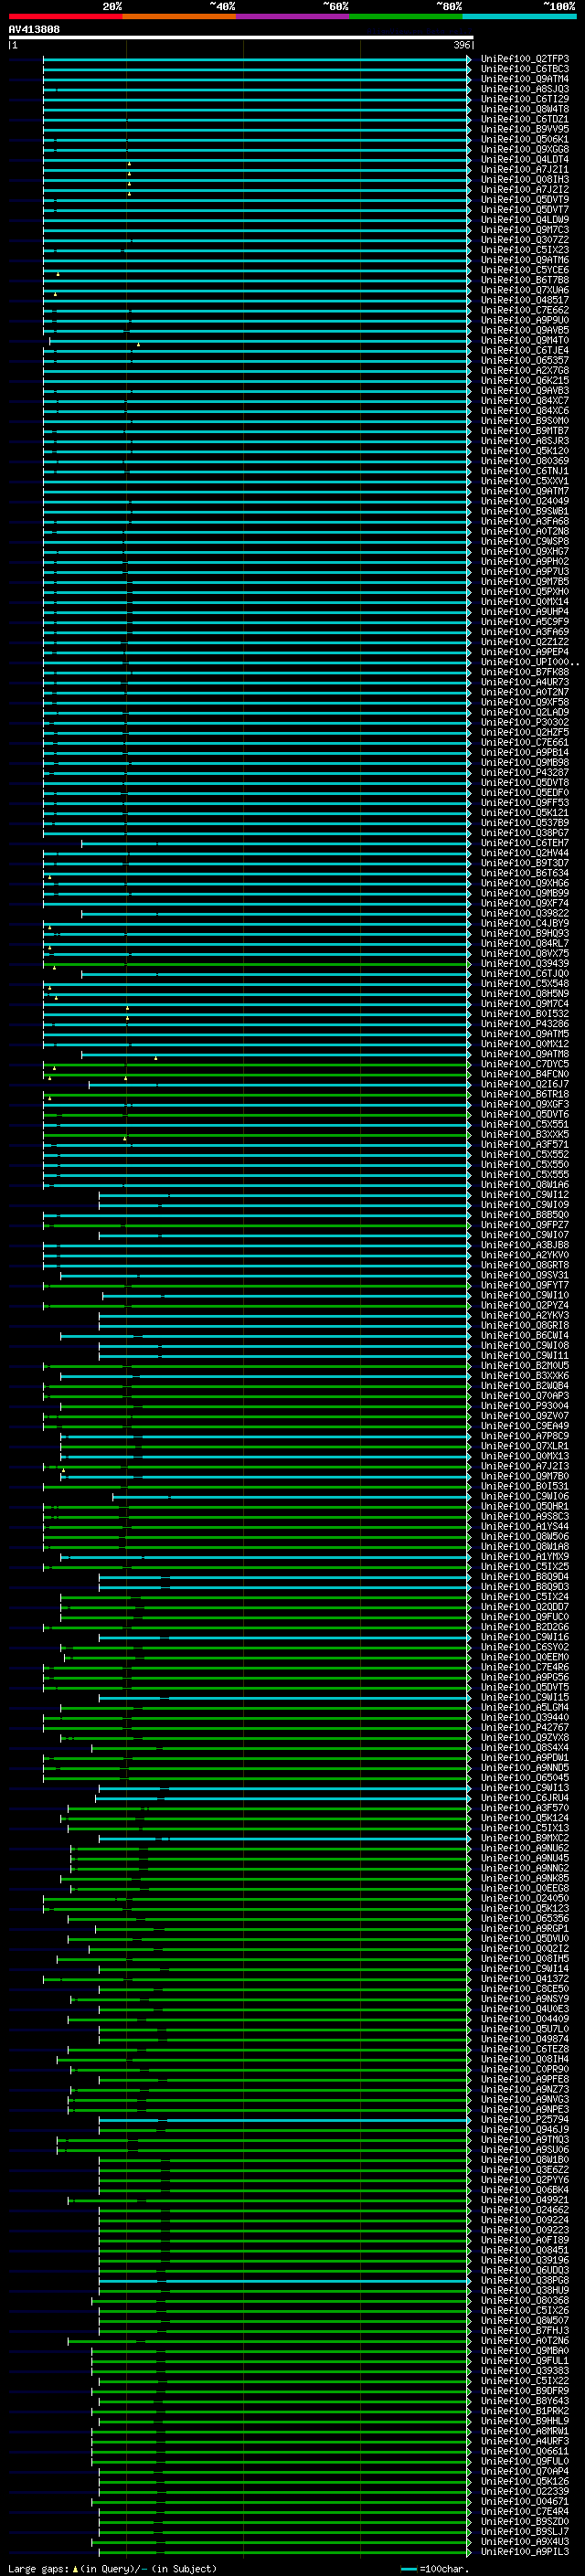Screen dimensions: 585x2576
Task: Select label UniRef100_B8B5Q0
Action: tap(525, 1215)
